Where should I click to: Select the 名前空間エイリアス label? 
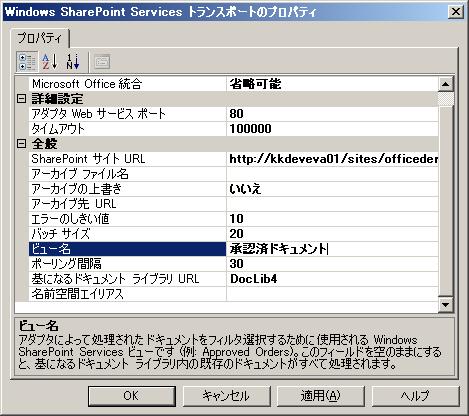click(x=127, y=294)
